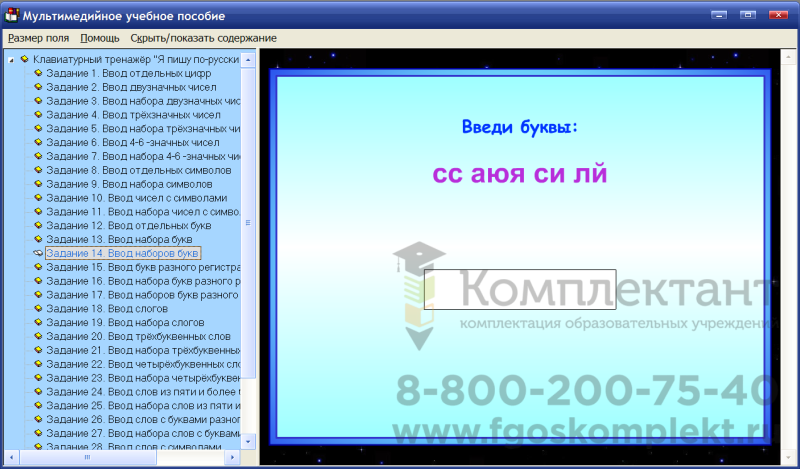
Task: Click the application icon in title bar
Action: click(12, 15)
